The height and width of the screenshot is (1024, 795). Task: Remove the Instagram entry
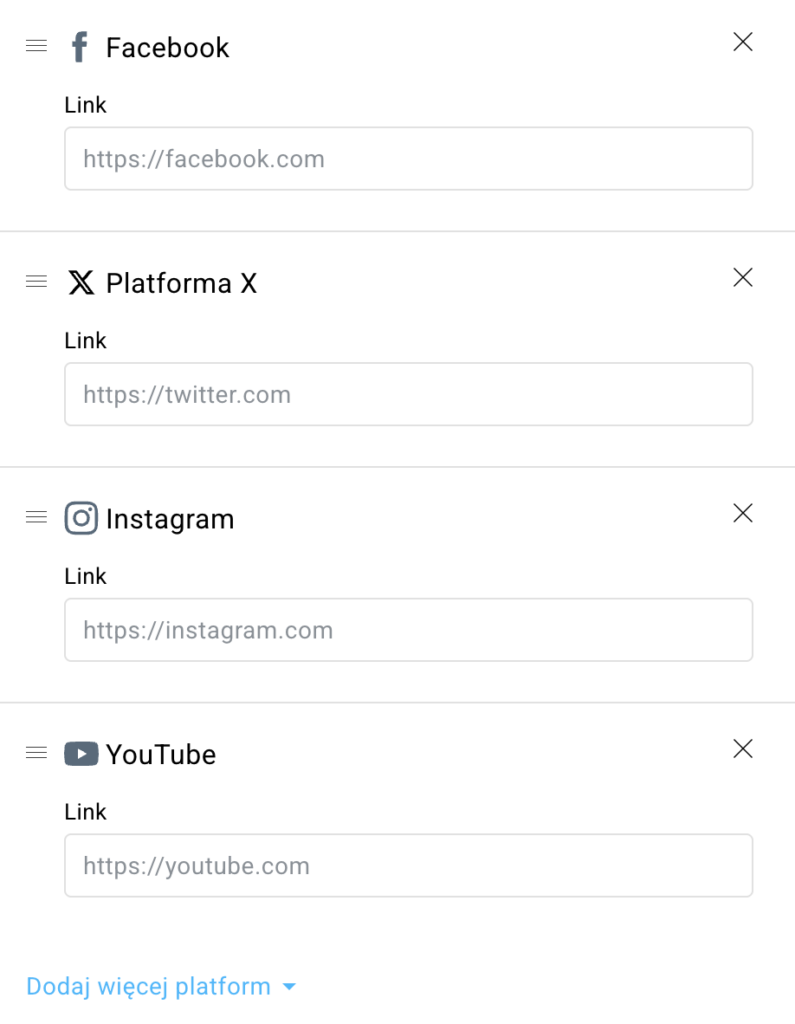coord(743,513)
